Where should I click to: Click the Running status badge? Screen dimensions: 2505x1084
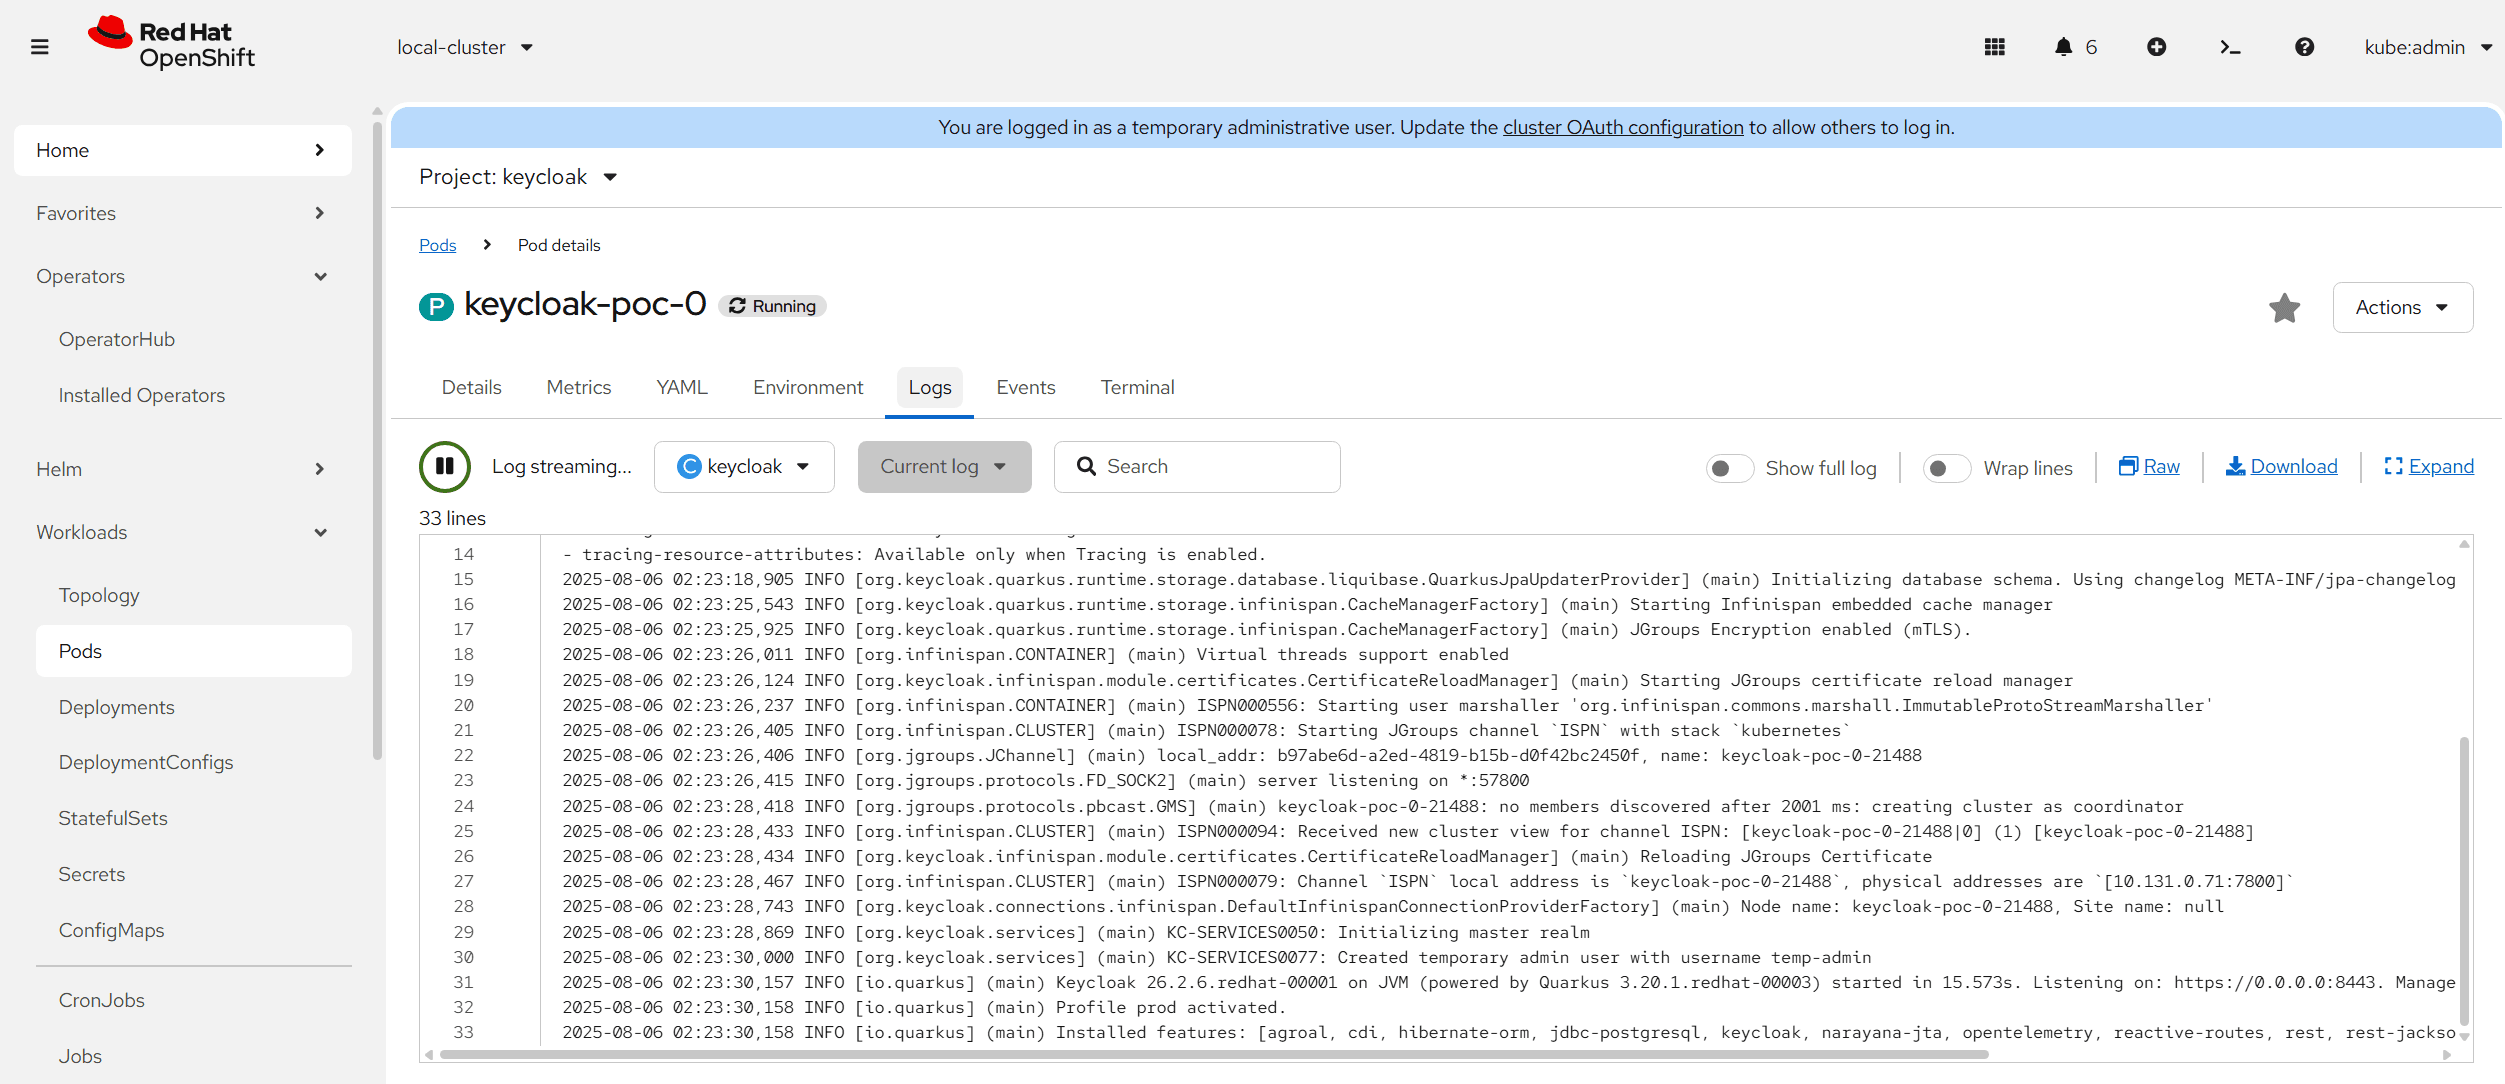click(772, 306)
